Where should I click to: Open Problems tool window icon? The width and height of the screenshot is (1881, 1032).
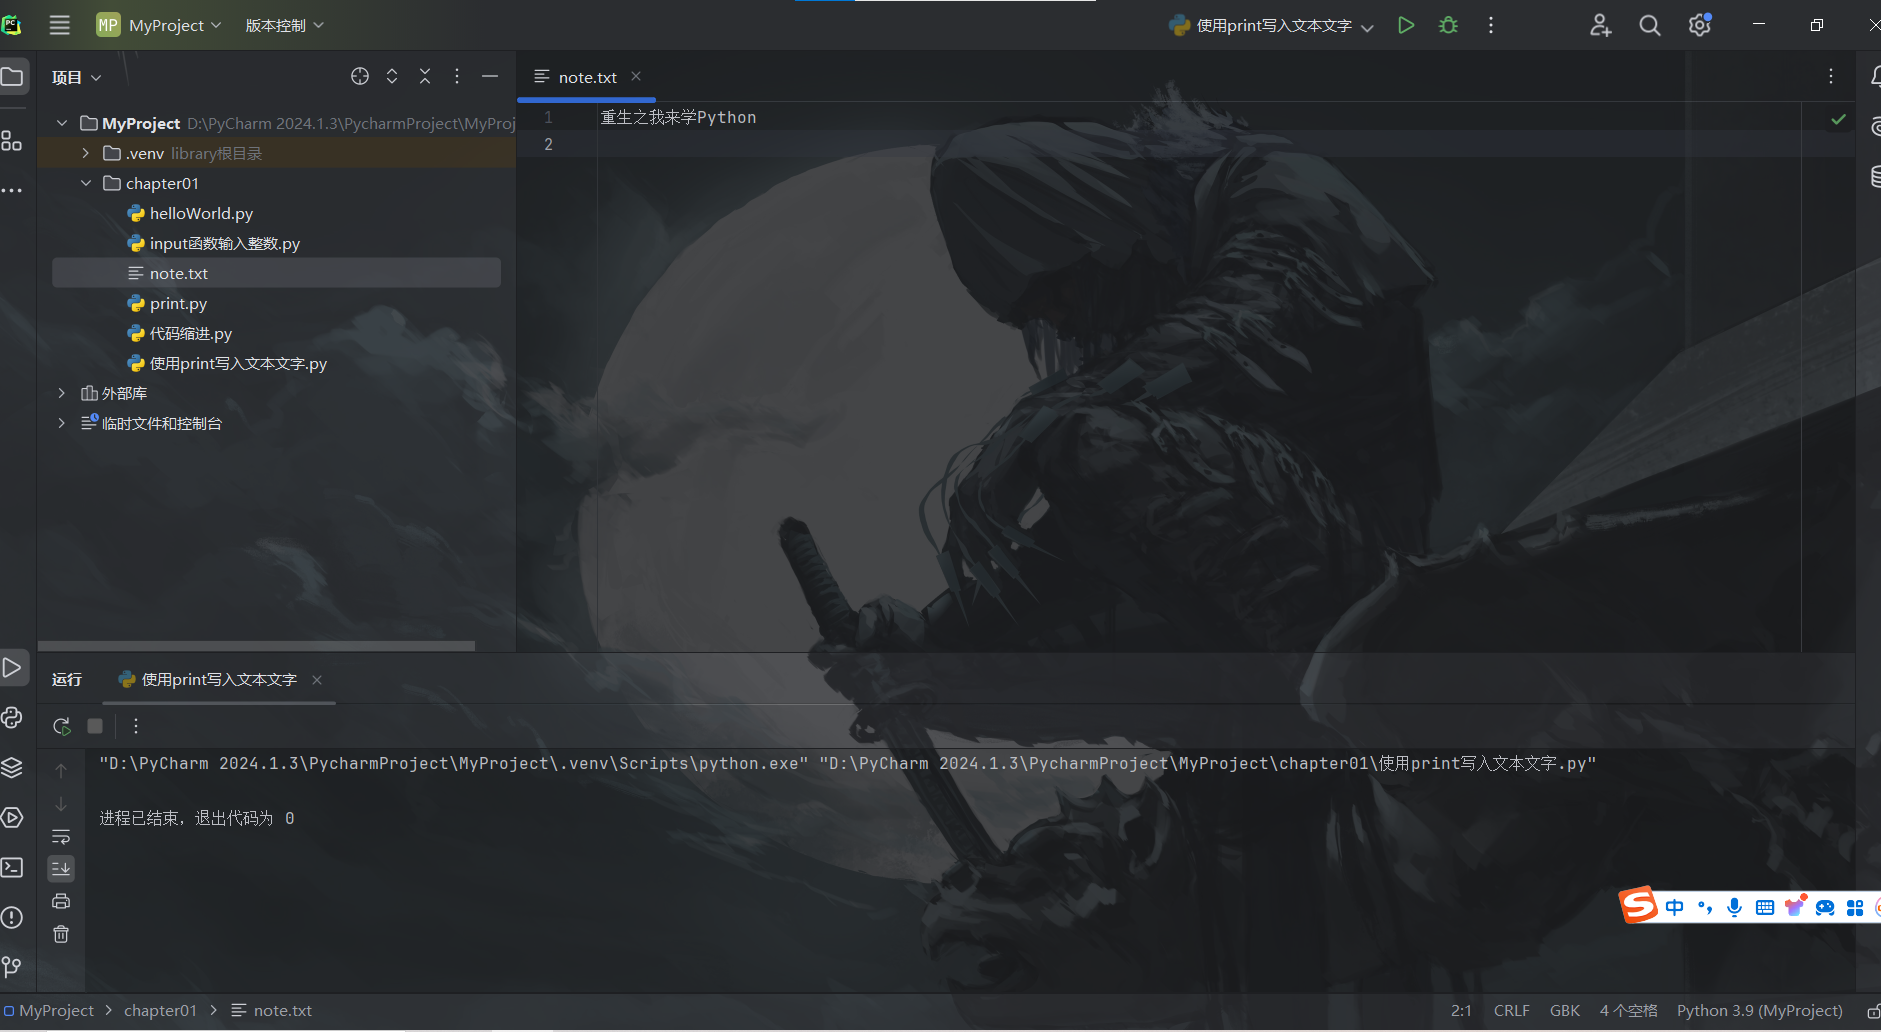point(12,917)
